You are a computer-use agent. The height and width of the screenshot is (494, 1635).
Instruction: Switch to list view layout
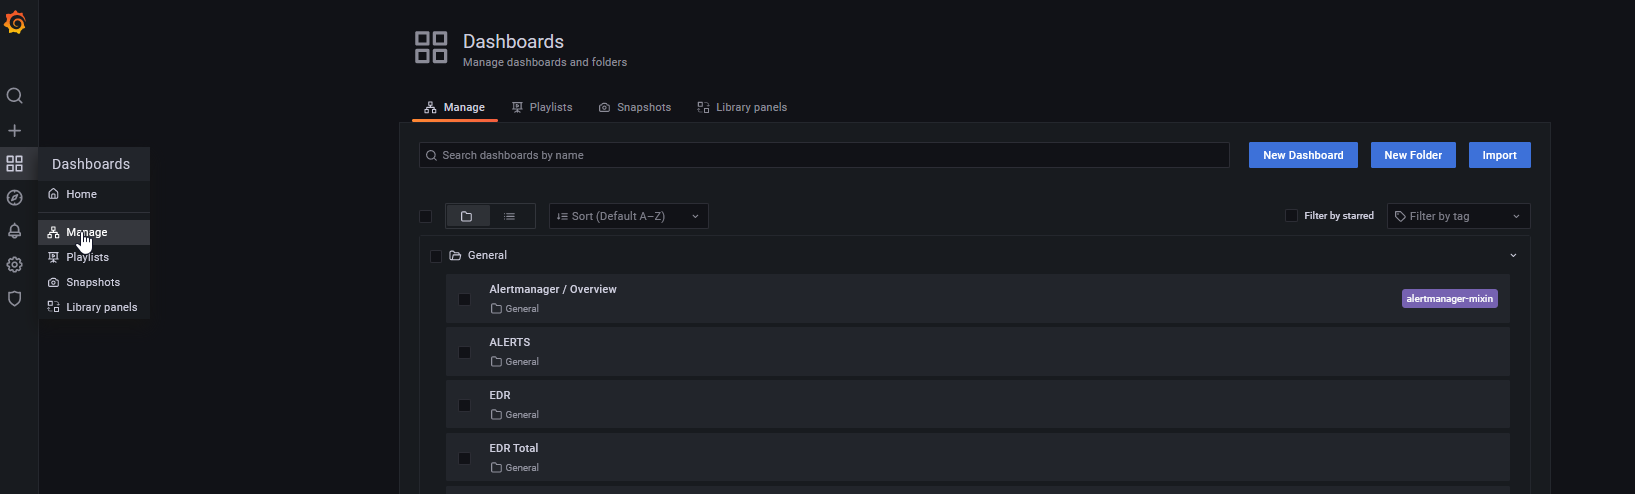(510, 216)
